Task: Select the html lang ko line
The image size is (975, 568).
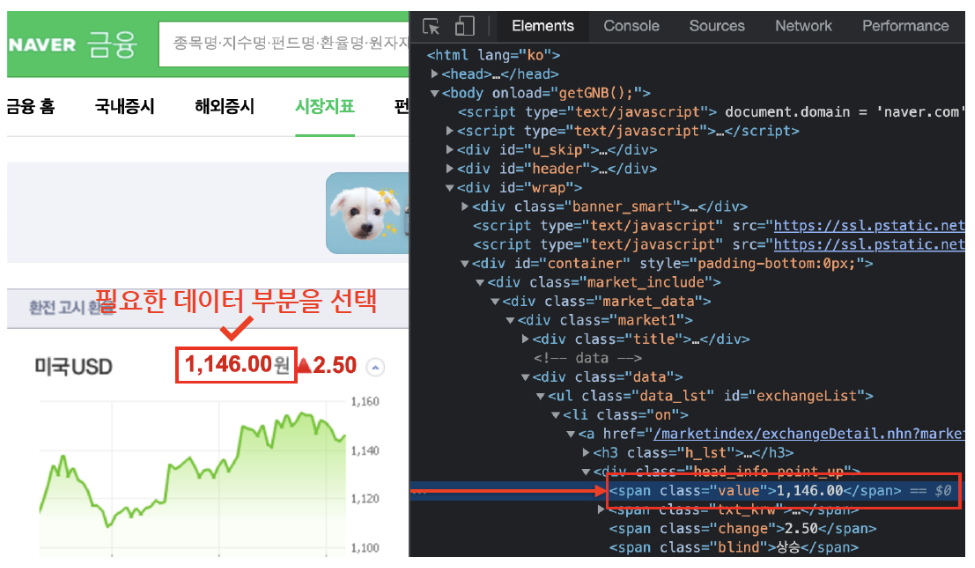Action: (x=493, y=55)
